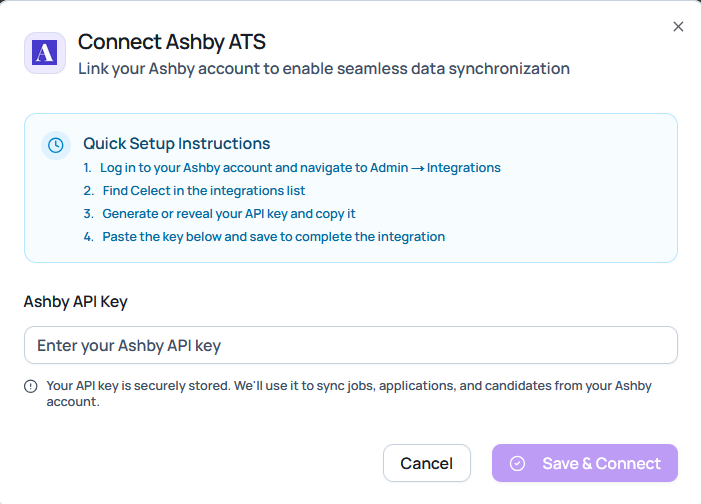Viewport: 701px width, 504px height.
Task: Click the Ashby "A" logo icon
Action: click(45, 53)
